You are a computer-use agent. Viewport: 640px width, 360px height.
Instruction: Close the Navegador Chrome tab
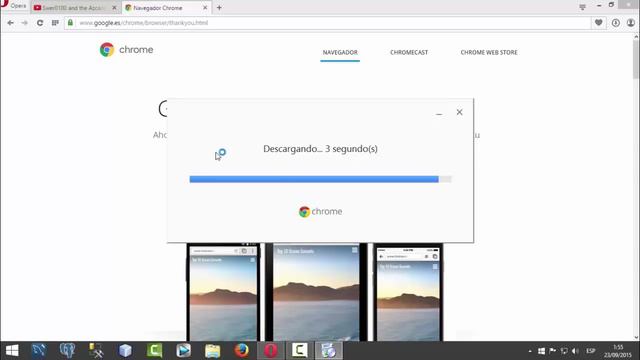click(205, 8)
